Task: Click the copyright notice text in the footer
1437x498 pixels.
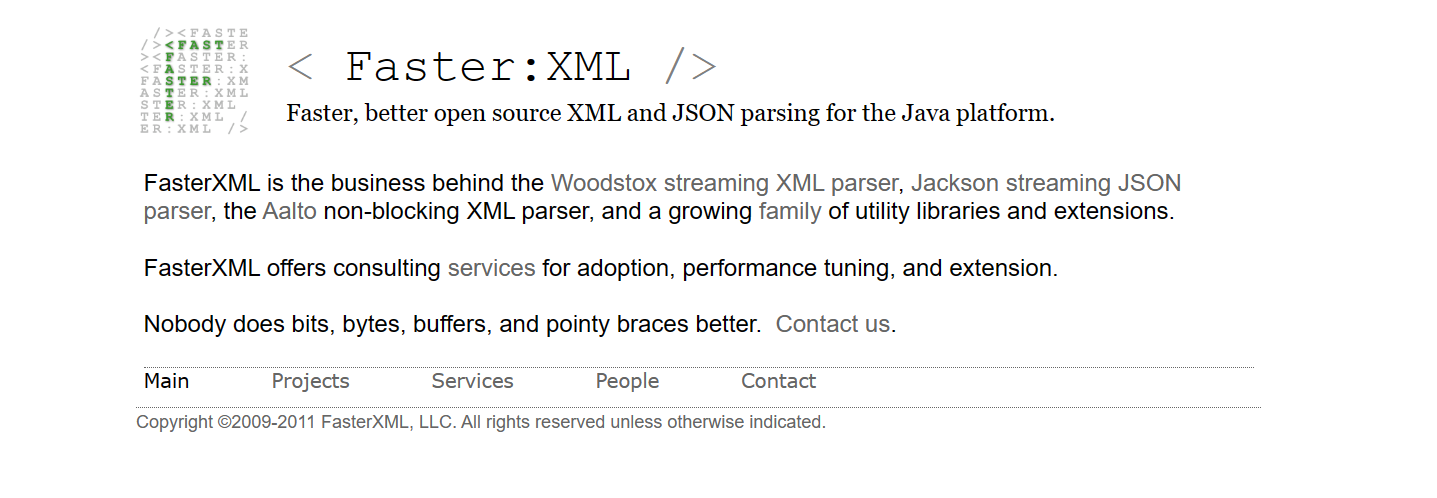Action: 480,422
